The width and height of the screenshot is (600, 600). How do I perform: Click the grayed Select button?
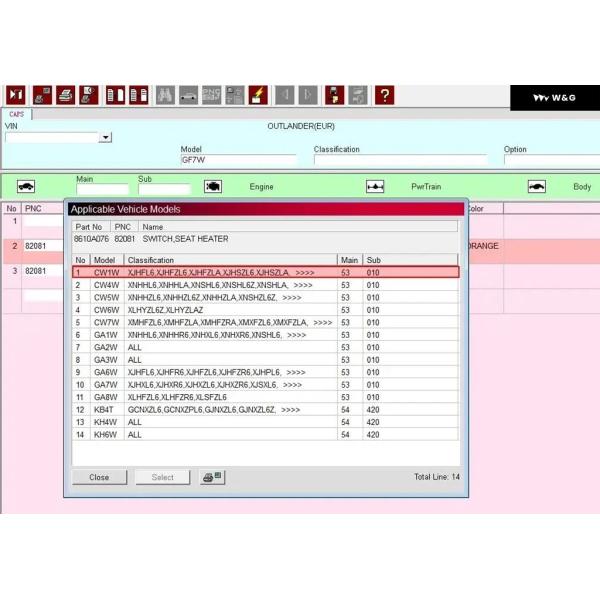pos(163,477)
